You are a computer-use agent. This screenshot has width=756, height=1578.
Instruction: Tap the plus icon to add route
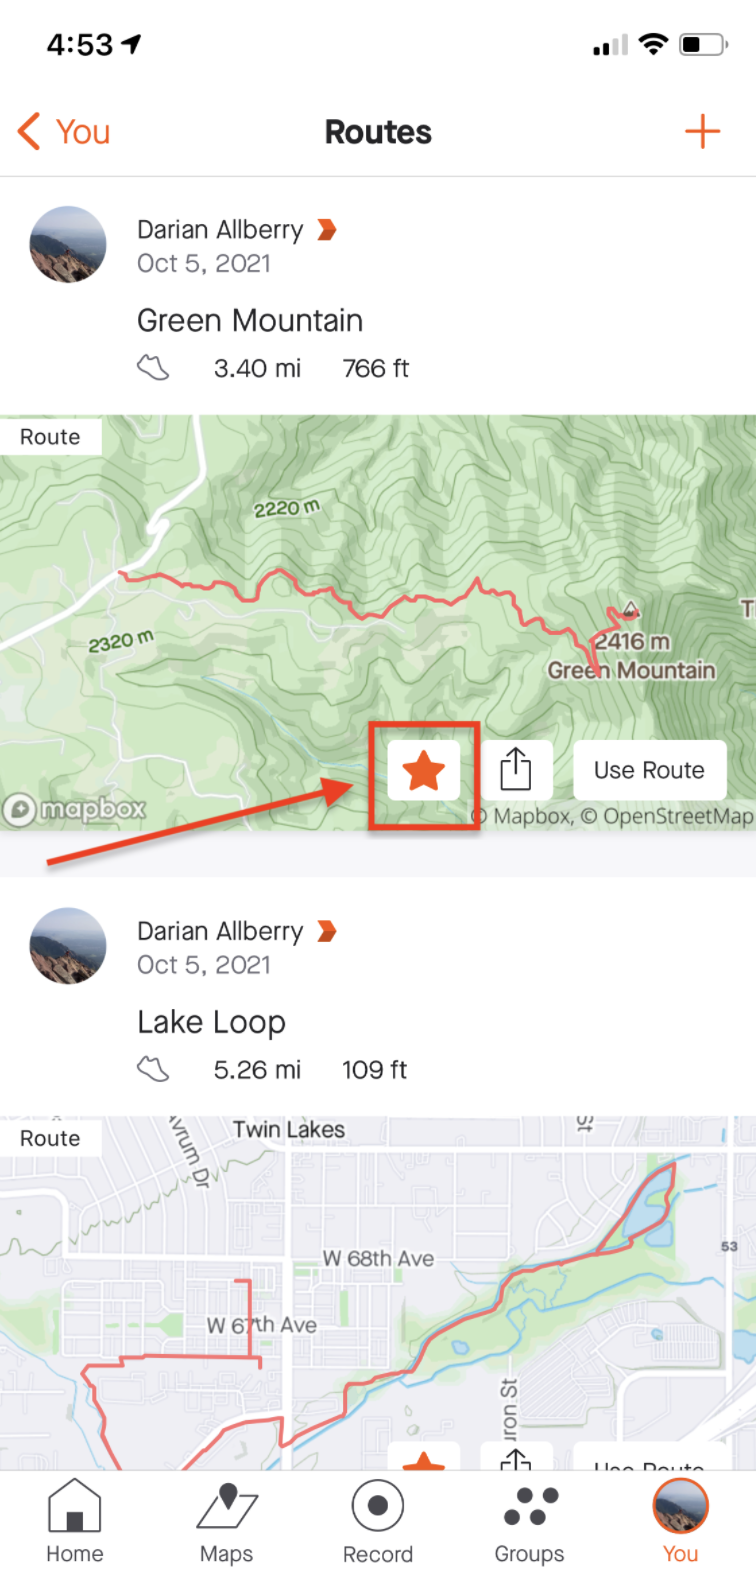point(702,132)
